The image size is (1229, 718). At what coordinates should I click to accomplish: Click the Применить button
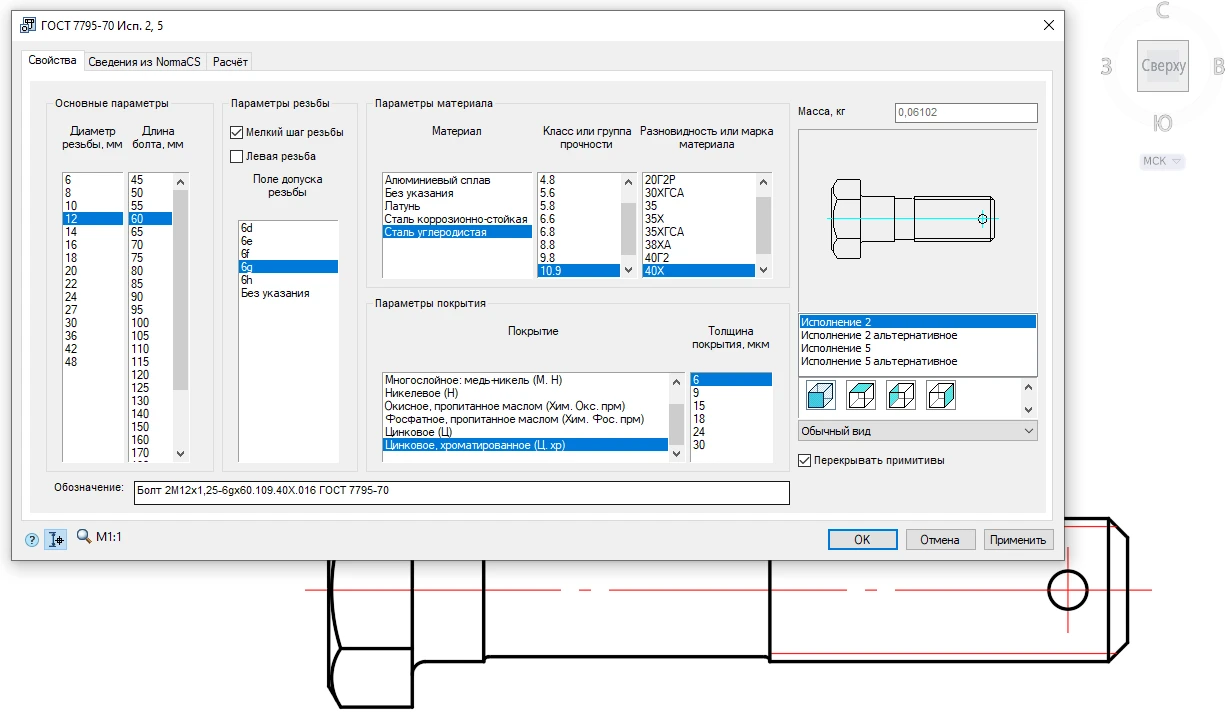[1018, 540]
